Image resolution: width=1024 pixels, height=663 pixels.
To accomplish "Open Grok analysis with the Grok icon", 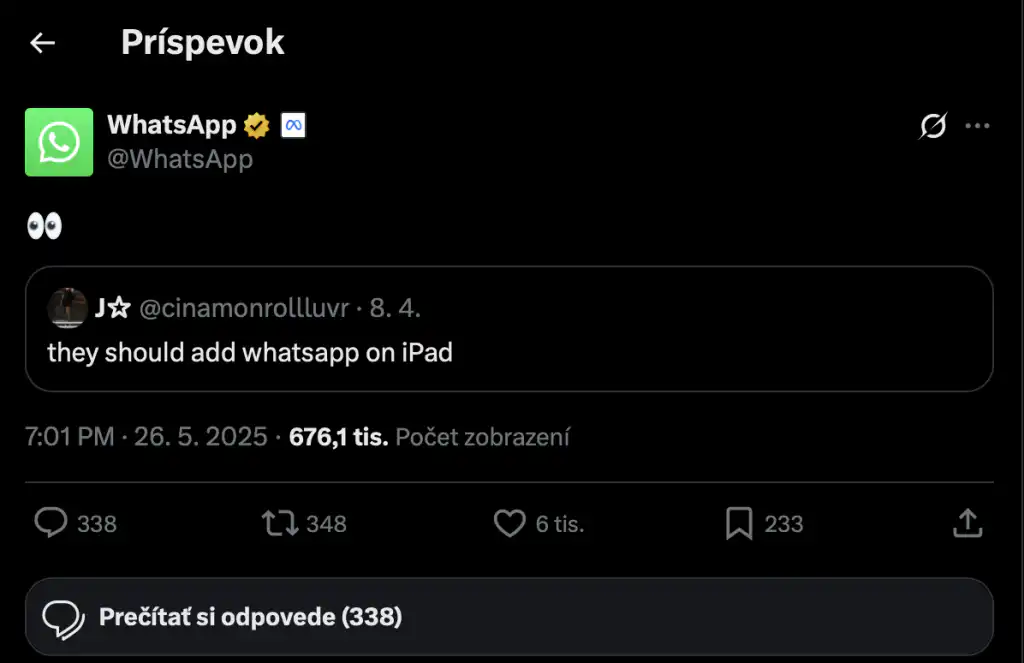I will 931,127.
